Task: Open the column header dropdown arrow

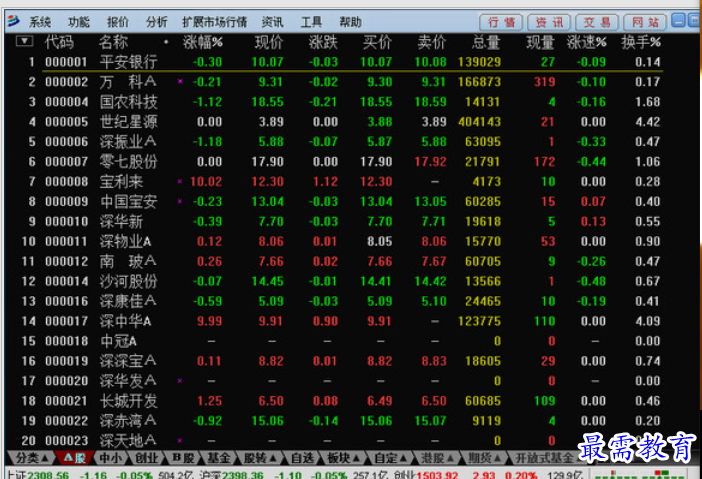Action: pyautogui.click(x=24, y=41)
